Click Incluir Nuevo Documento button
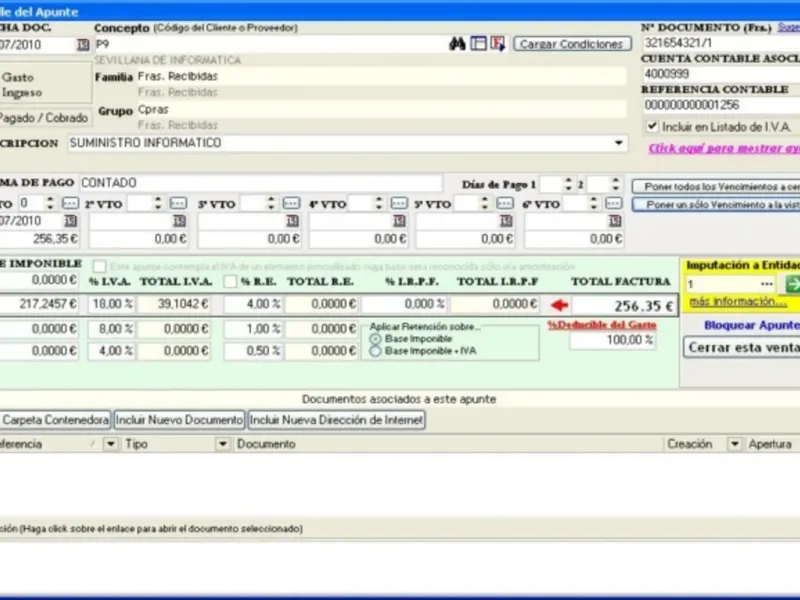 pos(179,420)
